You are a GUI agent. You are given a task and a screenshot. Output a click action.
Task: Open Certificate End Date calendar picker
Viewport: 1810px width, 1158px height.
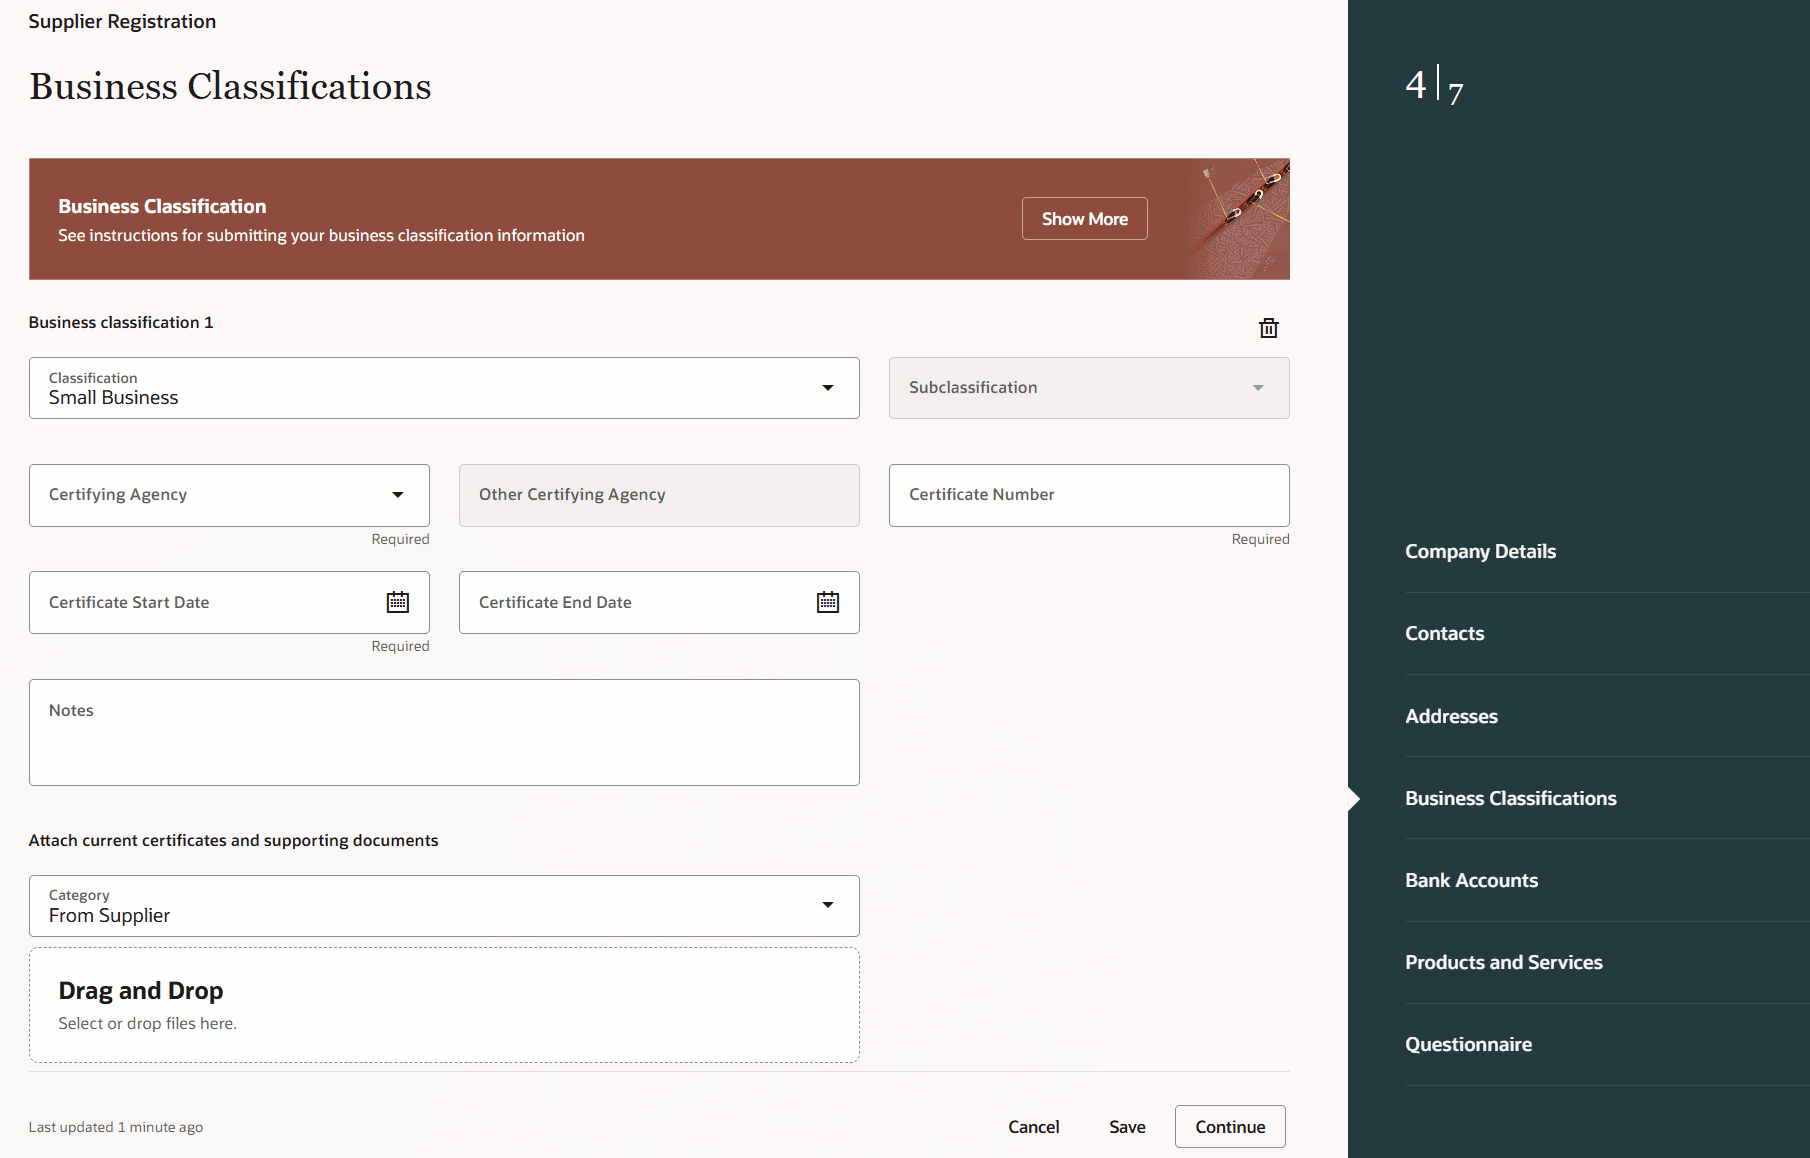827,601
